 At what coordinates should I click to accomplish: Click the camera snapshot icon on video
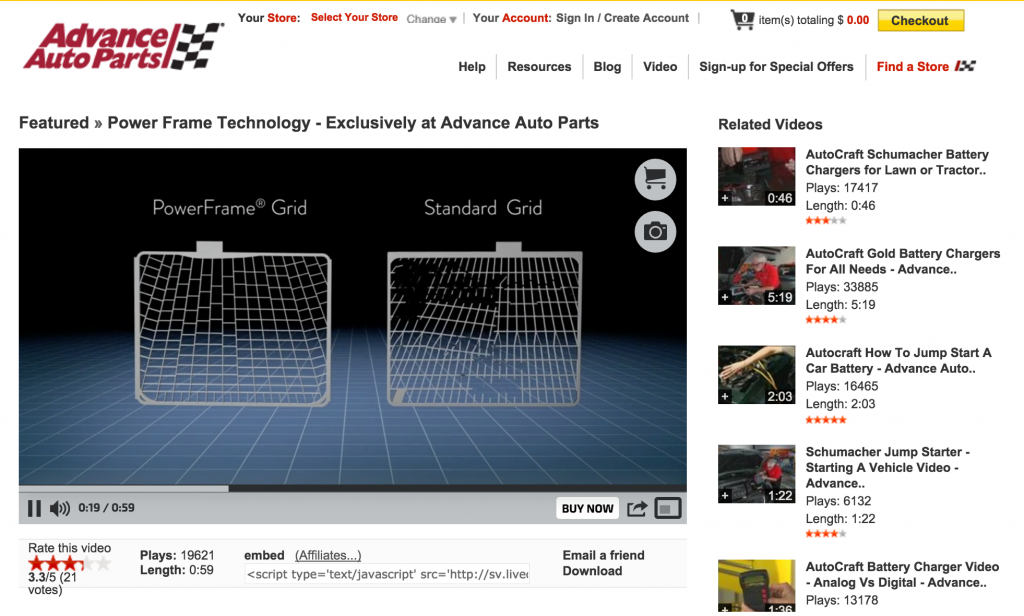655,231
